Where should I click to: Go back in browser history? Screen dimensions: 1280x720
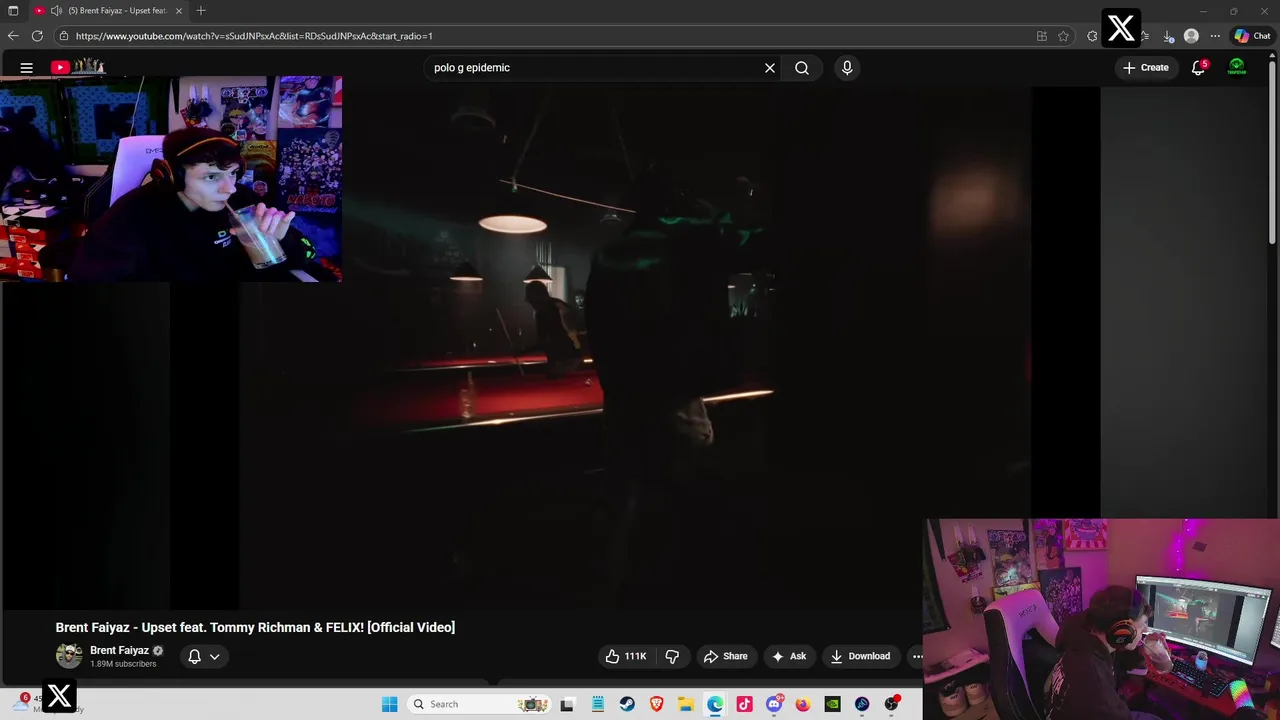click(x=13, y=36)
